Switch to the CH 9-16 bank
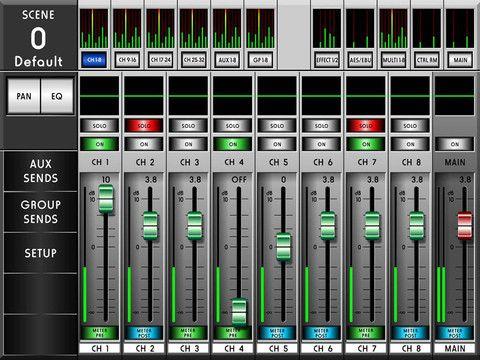This screenshot has width=480, height=360. point(127,60)
